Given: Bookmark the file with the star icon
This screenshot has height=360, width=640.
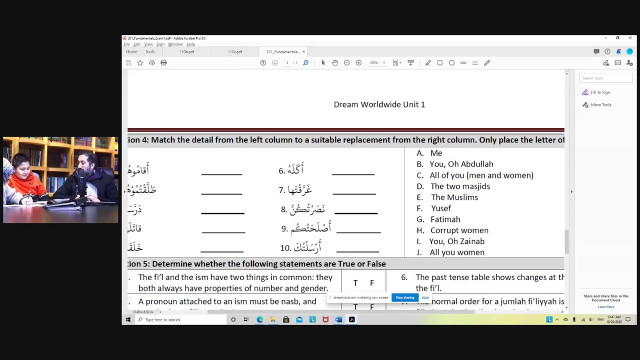Looking at the screenshot, I should click(x=140, y=63).
